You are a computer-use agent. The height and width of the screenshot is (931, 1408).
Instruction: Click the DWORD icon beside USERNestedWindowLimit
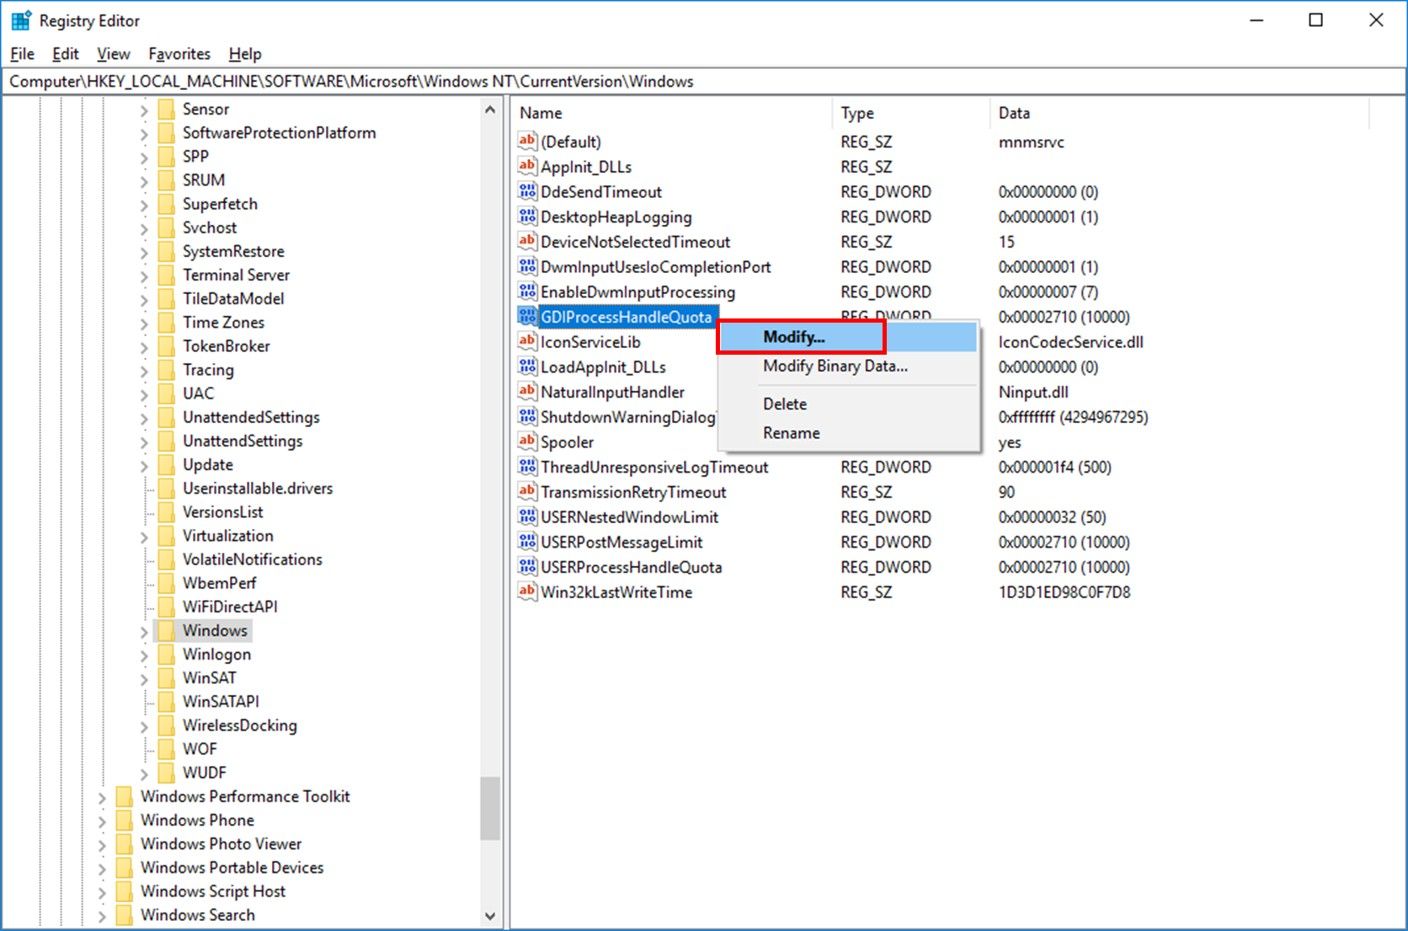coord(527,516)
